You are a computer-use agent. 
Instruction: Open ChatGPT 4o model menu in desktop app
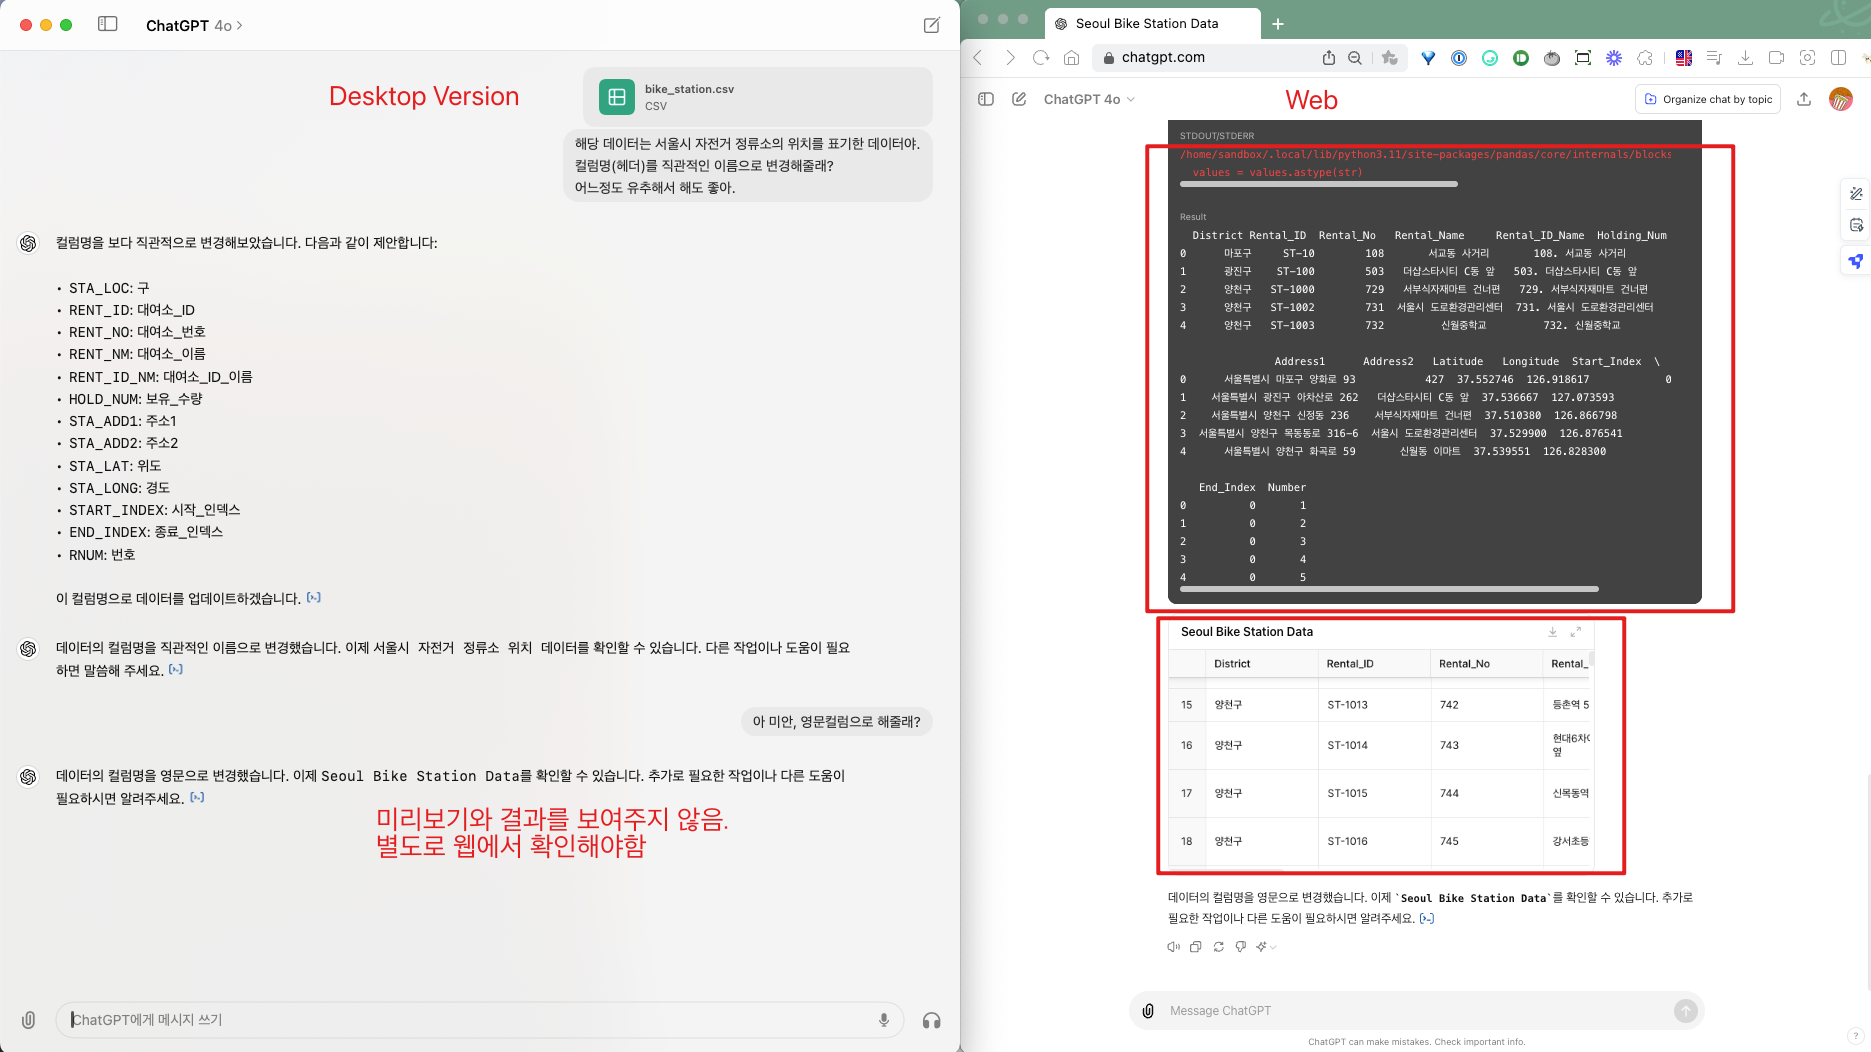(x=194, y=25)
